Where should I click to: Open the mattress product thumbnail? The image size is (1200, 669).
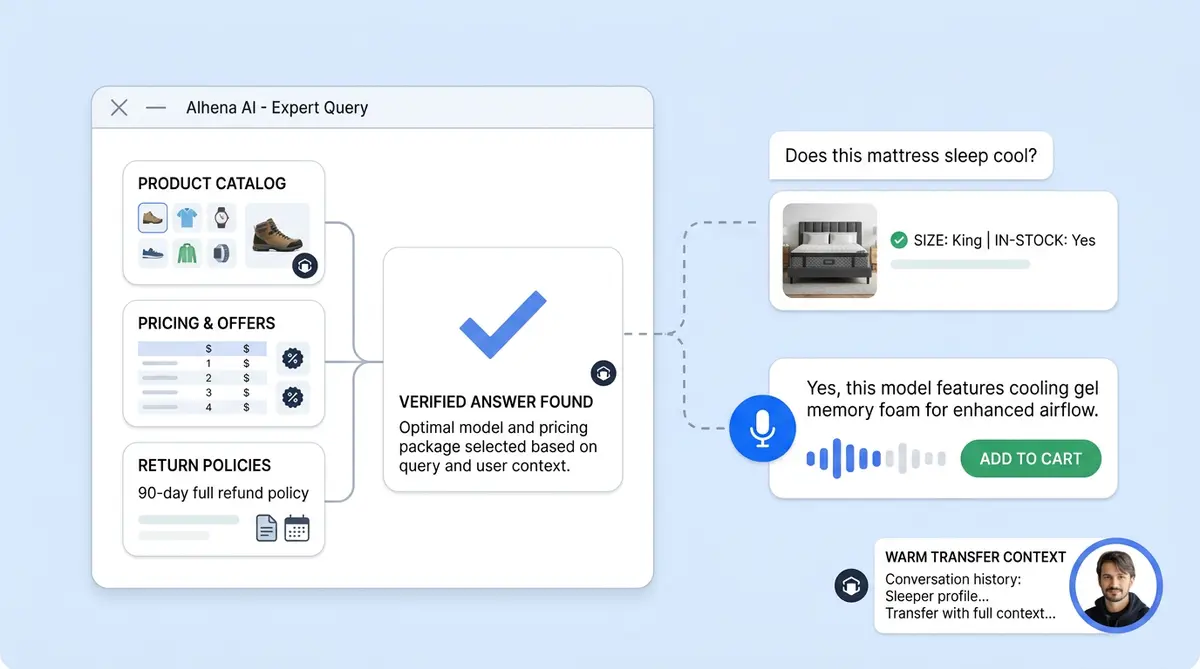(x=829, y=250)
